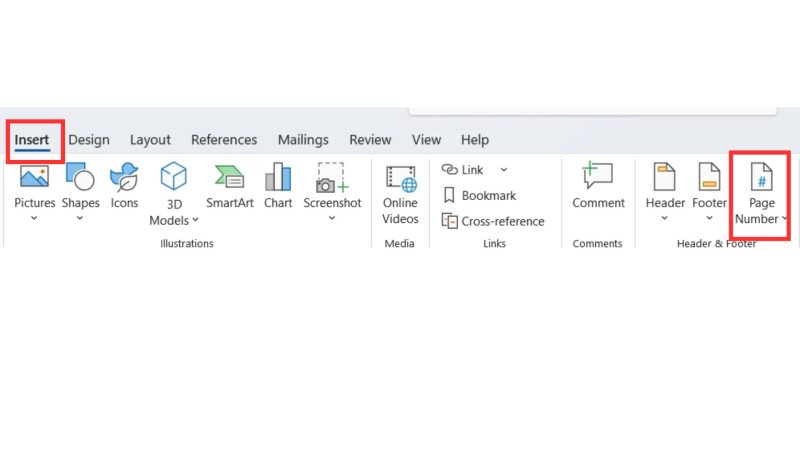
Task: Open the Help tab
Action: [474, 140]
